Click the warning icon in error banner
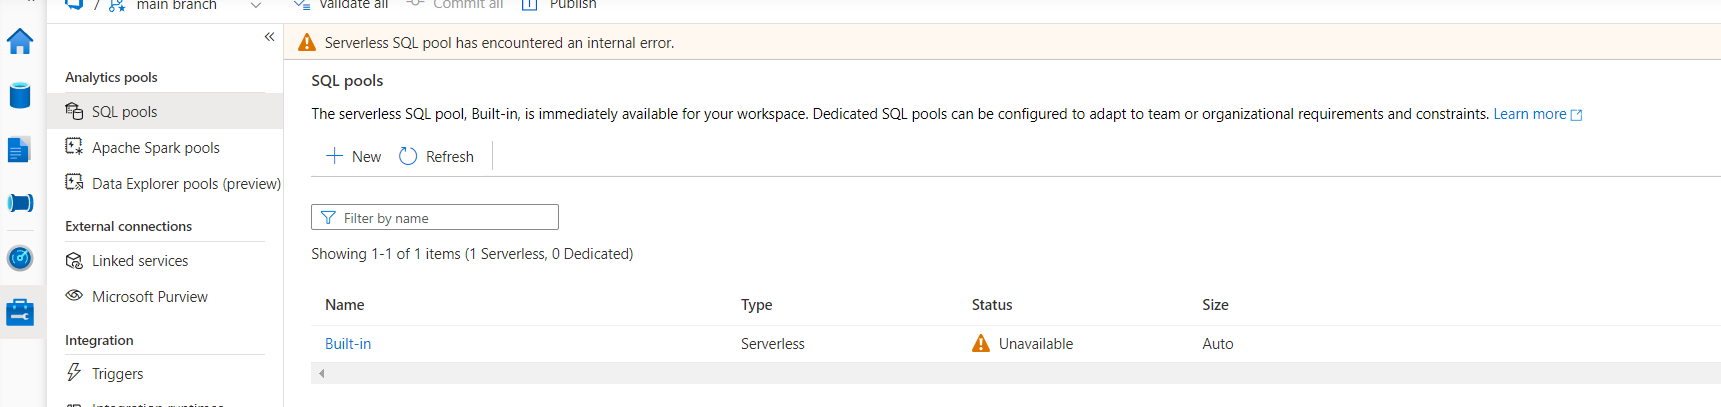 coord(307,43)
